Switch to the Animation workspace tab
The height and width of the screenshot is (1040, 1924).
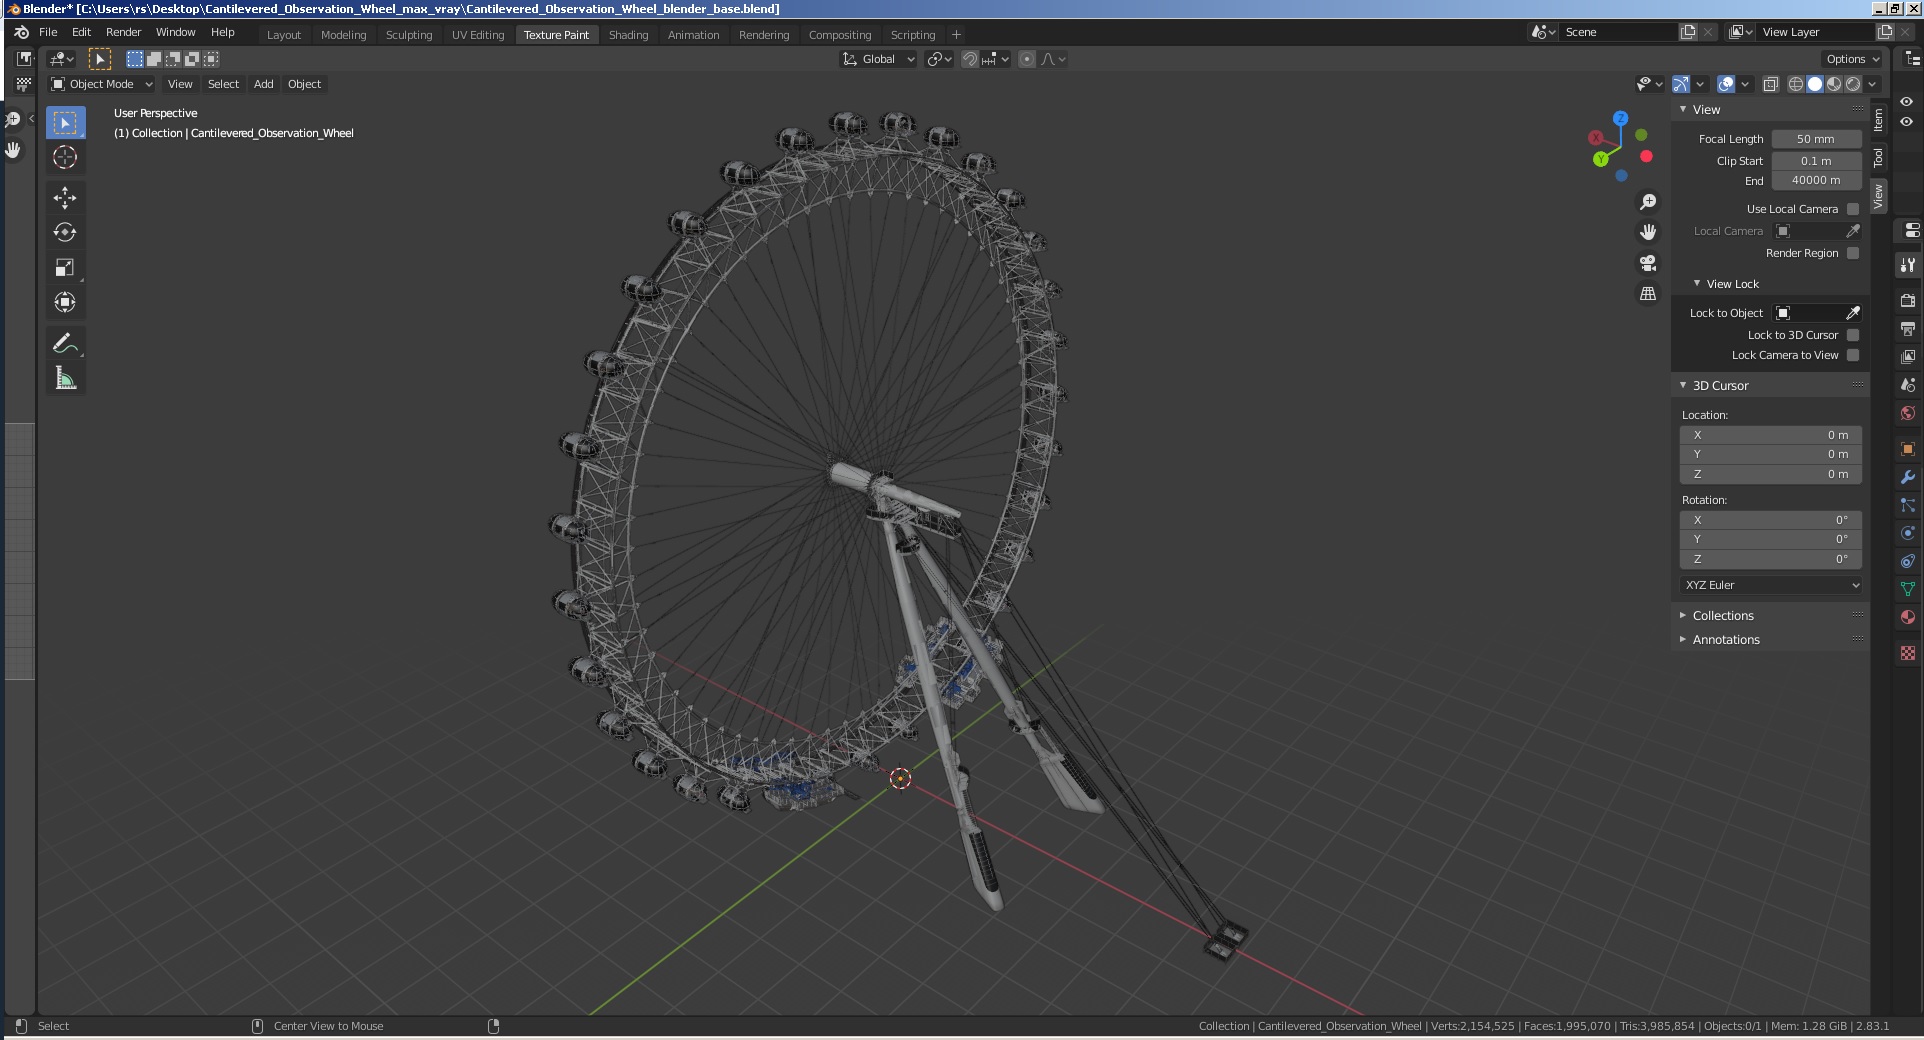tap(693, 35)
